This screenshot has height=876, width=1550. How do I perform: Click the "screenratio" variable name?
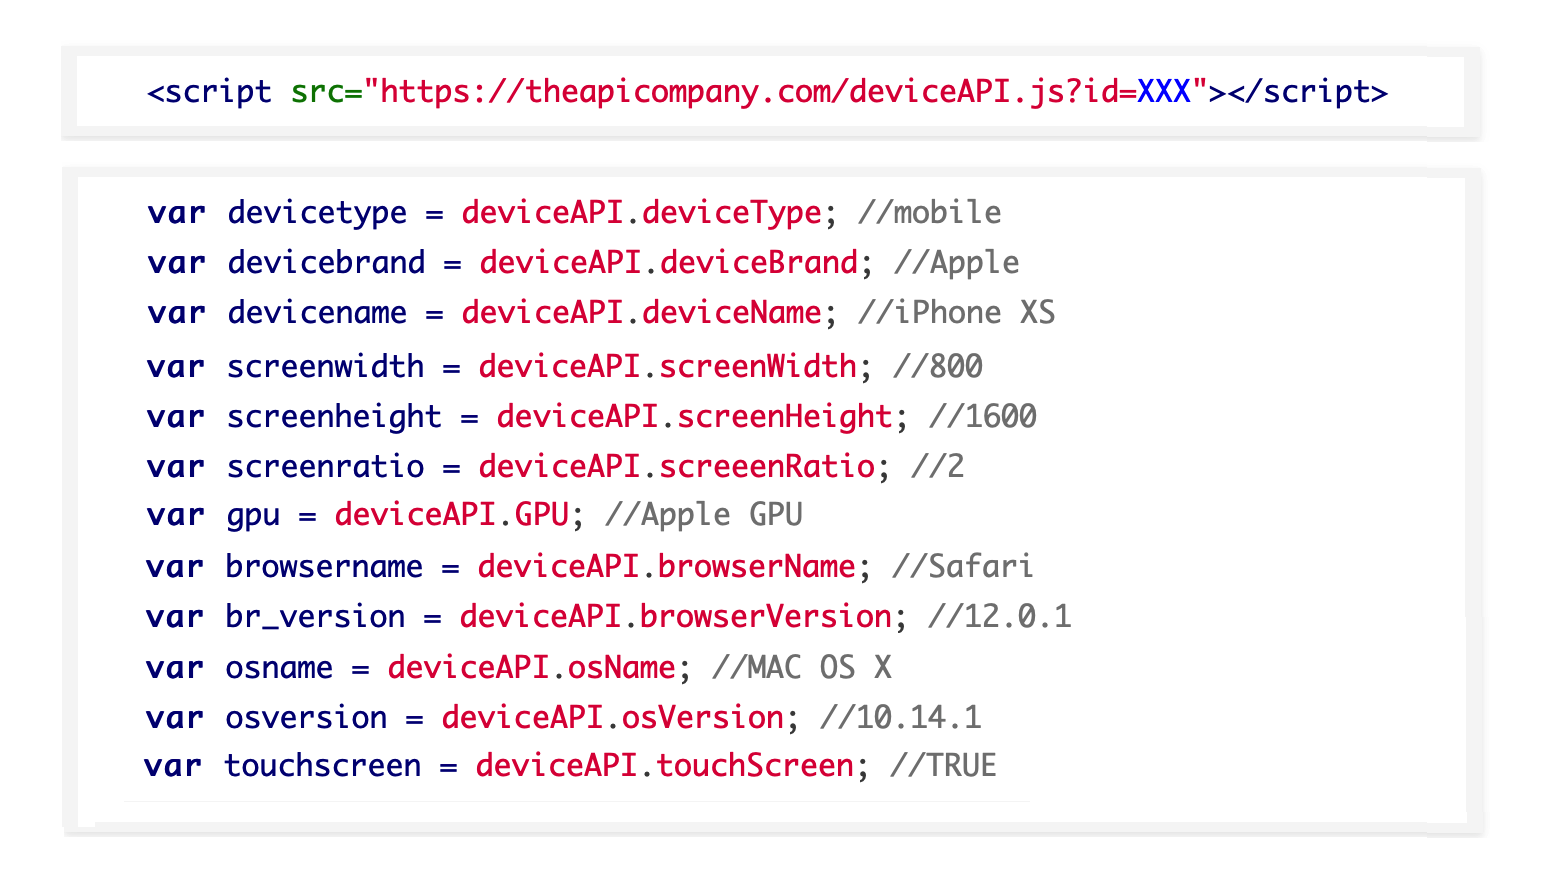(325, 467)
